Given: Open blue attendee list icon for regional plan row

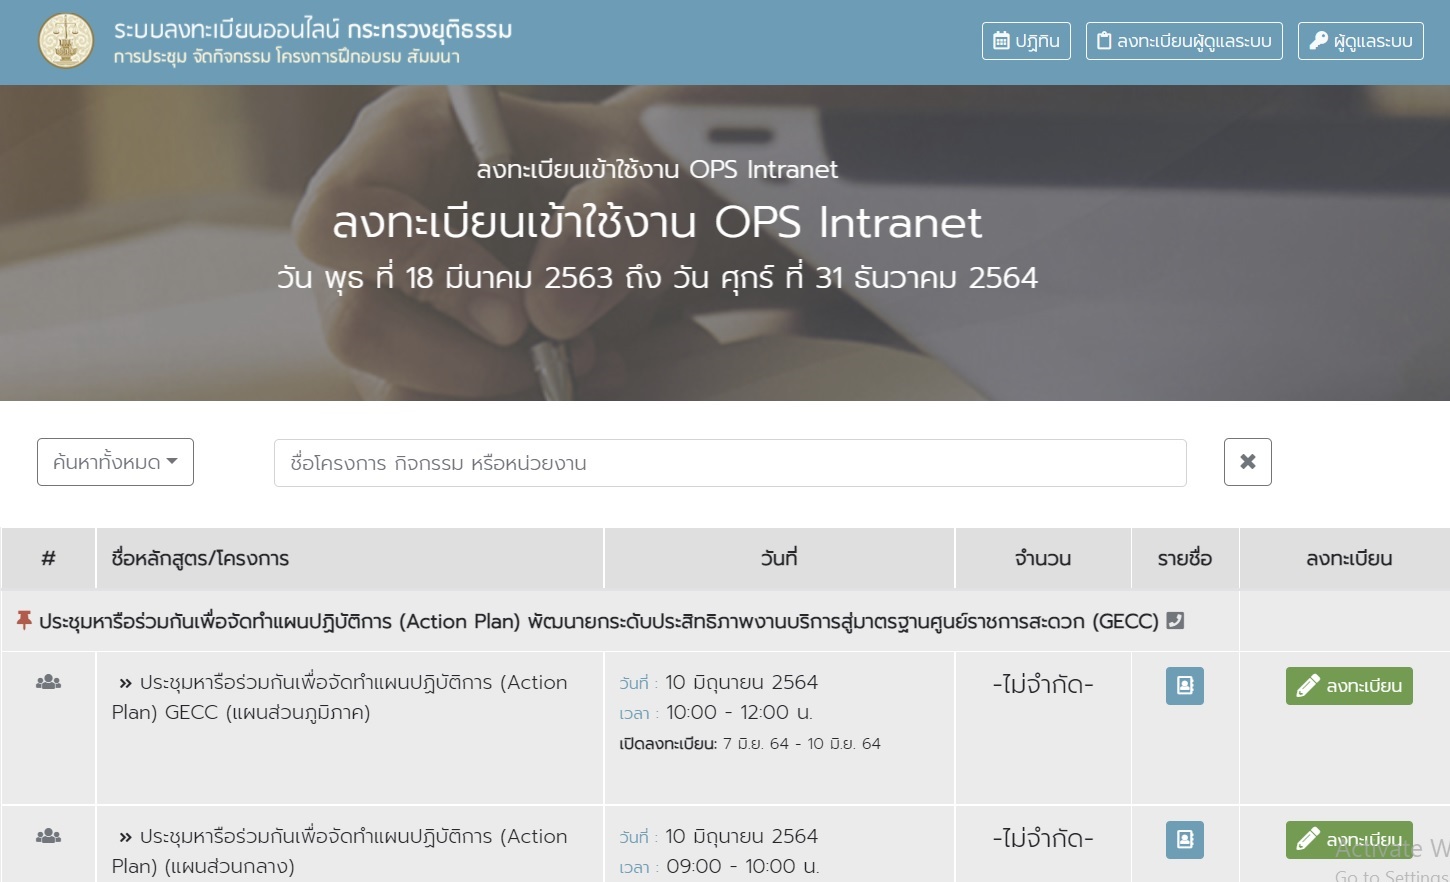Looking at the screenshot, I should point(1184,686).
